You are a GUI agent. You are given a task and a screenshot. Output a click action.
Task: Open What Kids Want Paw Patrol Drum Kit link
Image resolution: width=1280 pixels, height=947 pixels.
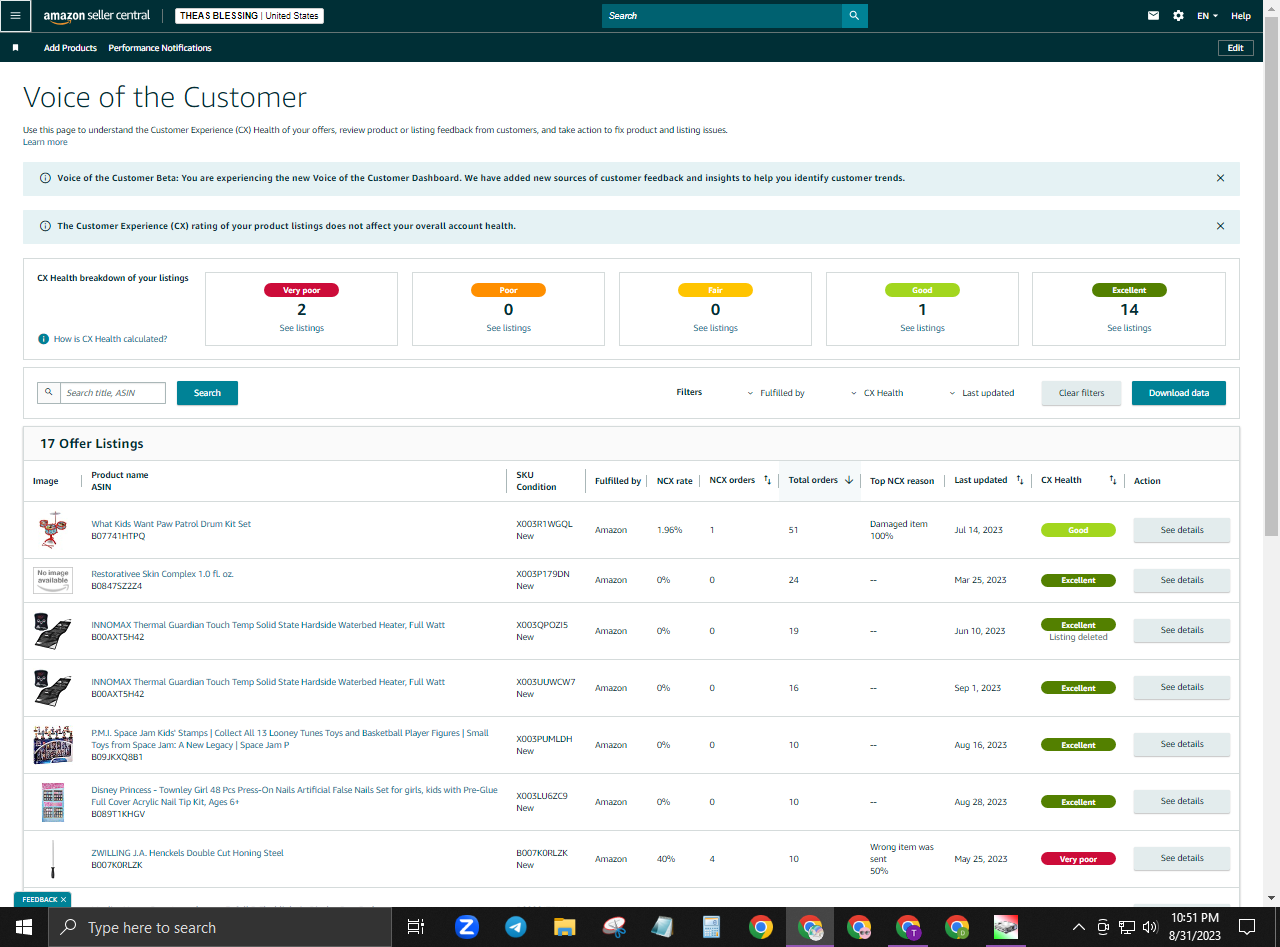click(171, 524)
